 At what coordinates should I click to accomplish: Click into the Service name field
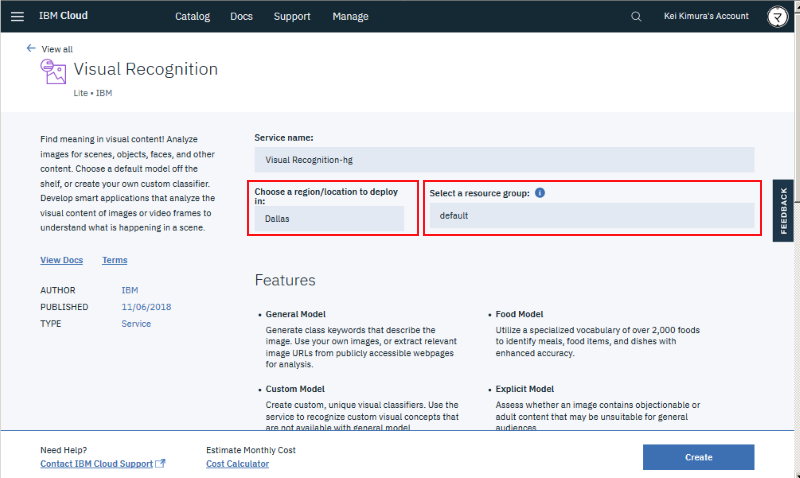504,159
